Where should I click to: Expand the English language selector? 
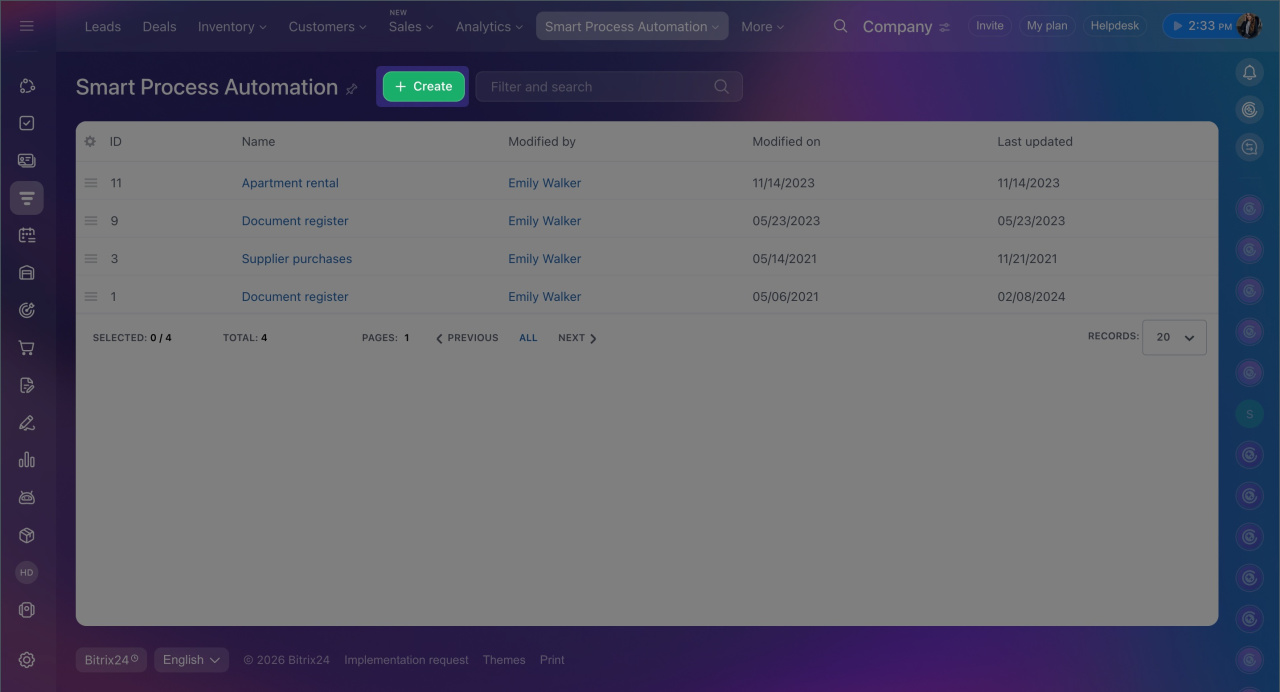tap(191, 660)
